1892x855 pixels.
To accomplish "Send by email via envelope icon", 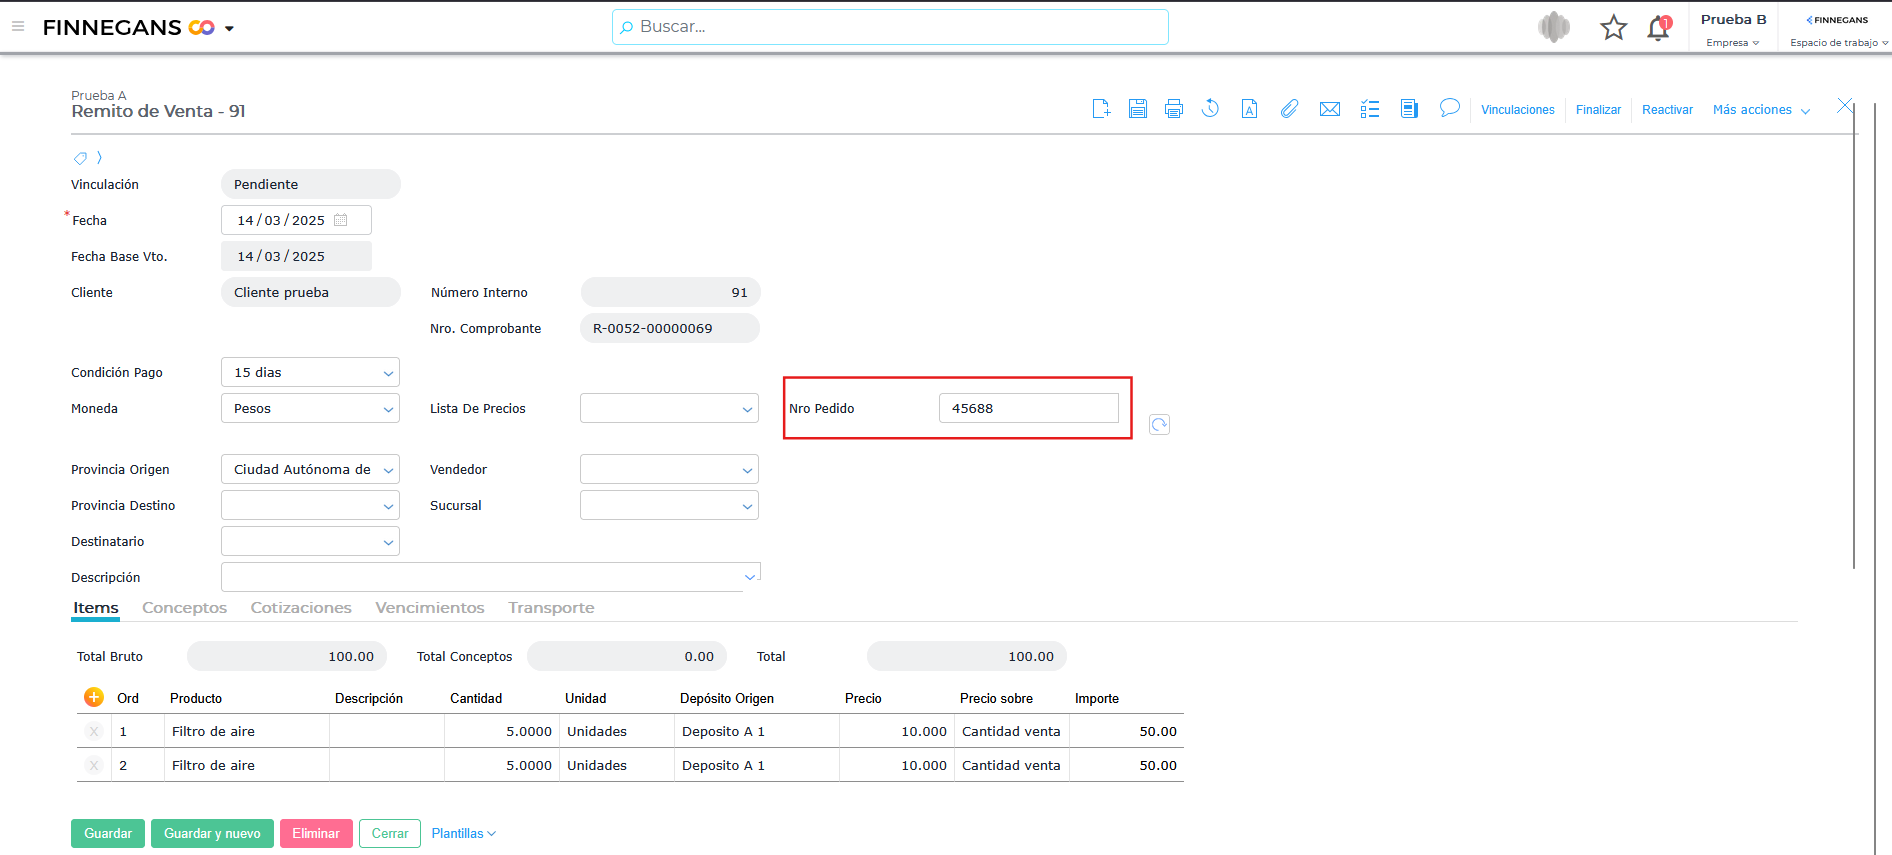I will 1329,109.
